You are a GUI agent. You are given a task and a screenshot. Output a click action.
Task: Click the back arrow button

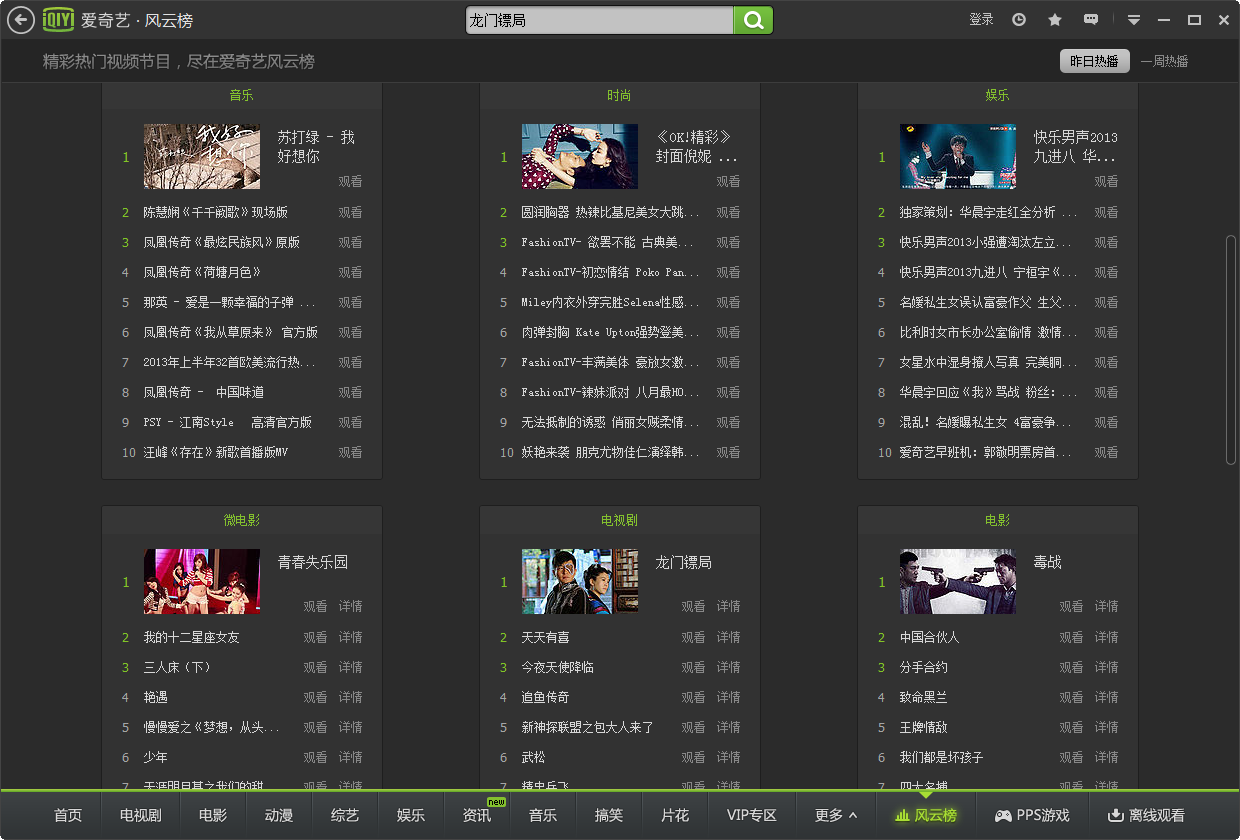tap(20, 20)
